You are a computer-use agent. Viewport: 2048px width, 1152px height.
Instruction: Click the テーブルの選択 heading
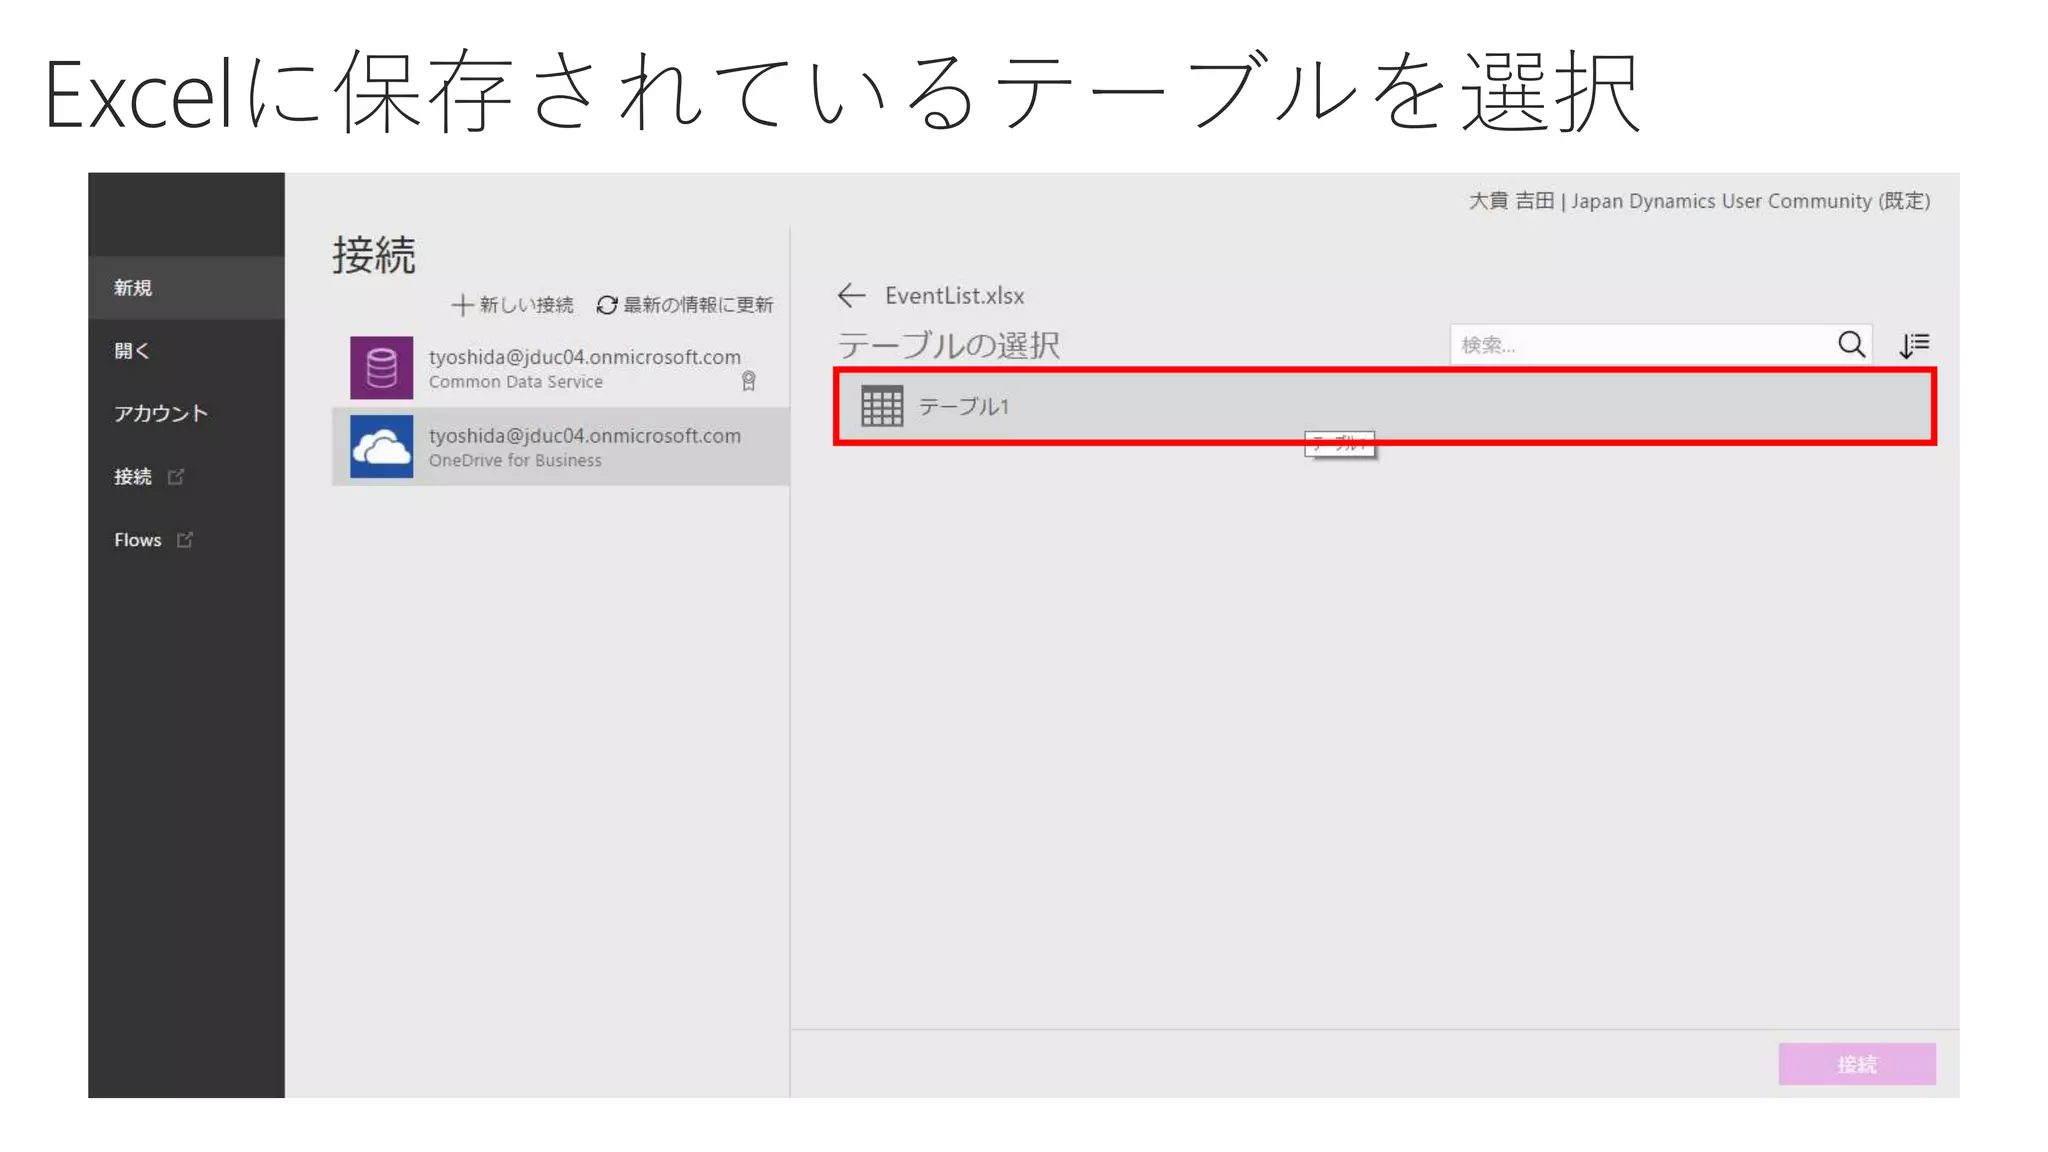[x=948, y=345]
